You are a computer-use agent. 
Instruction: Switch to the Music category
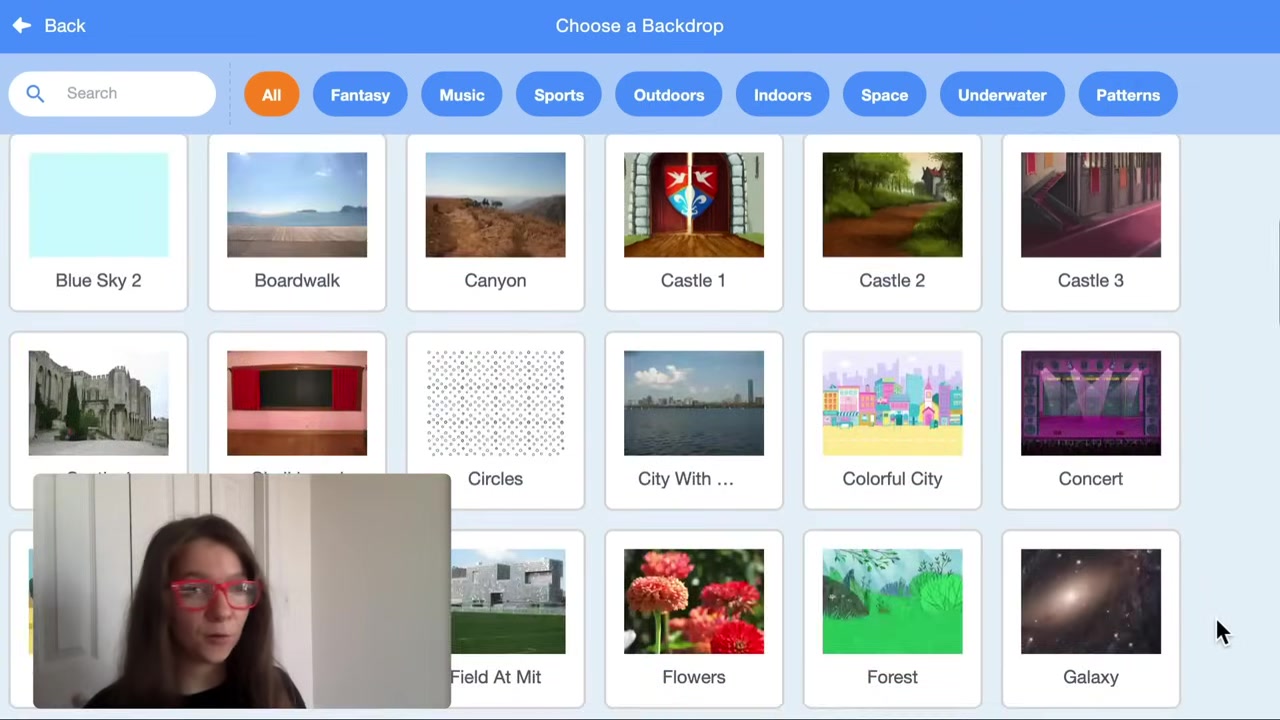[461, 95]
